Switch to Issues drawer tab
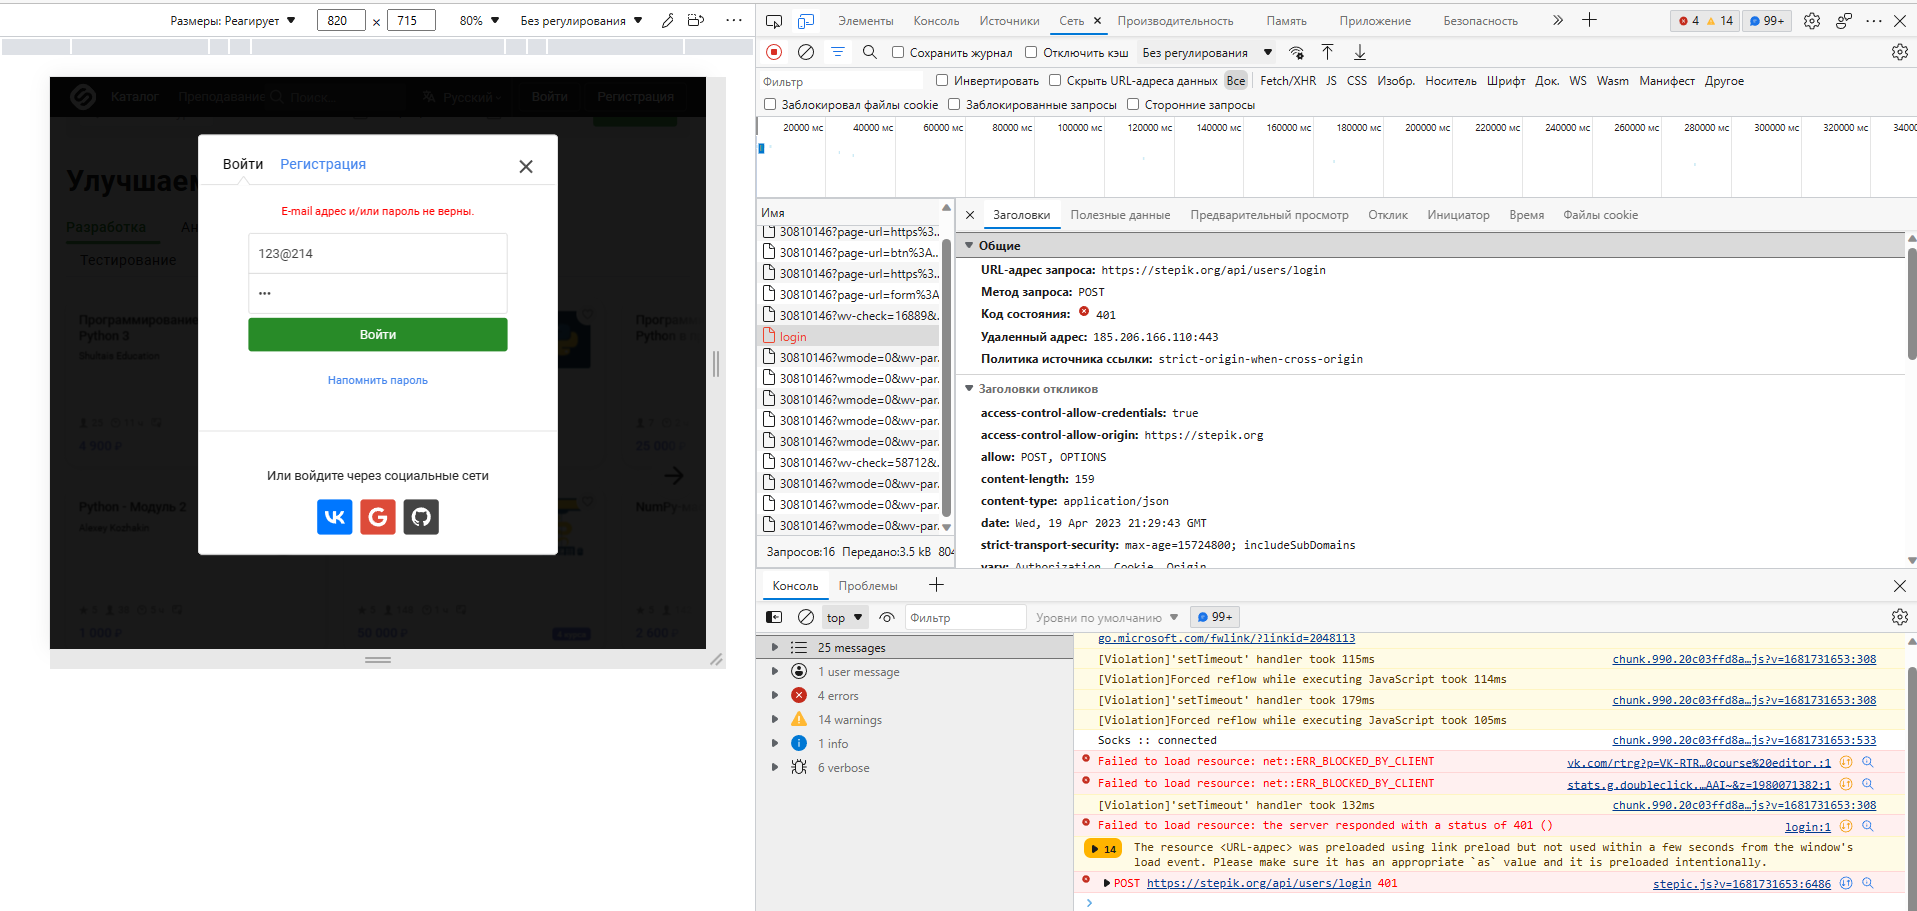 click(868, 586)
